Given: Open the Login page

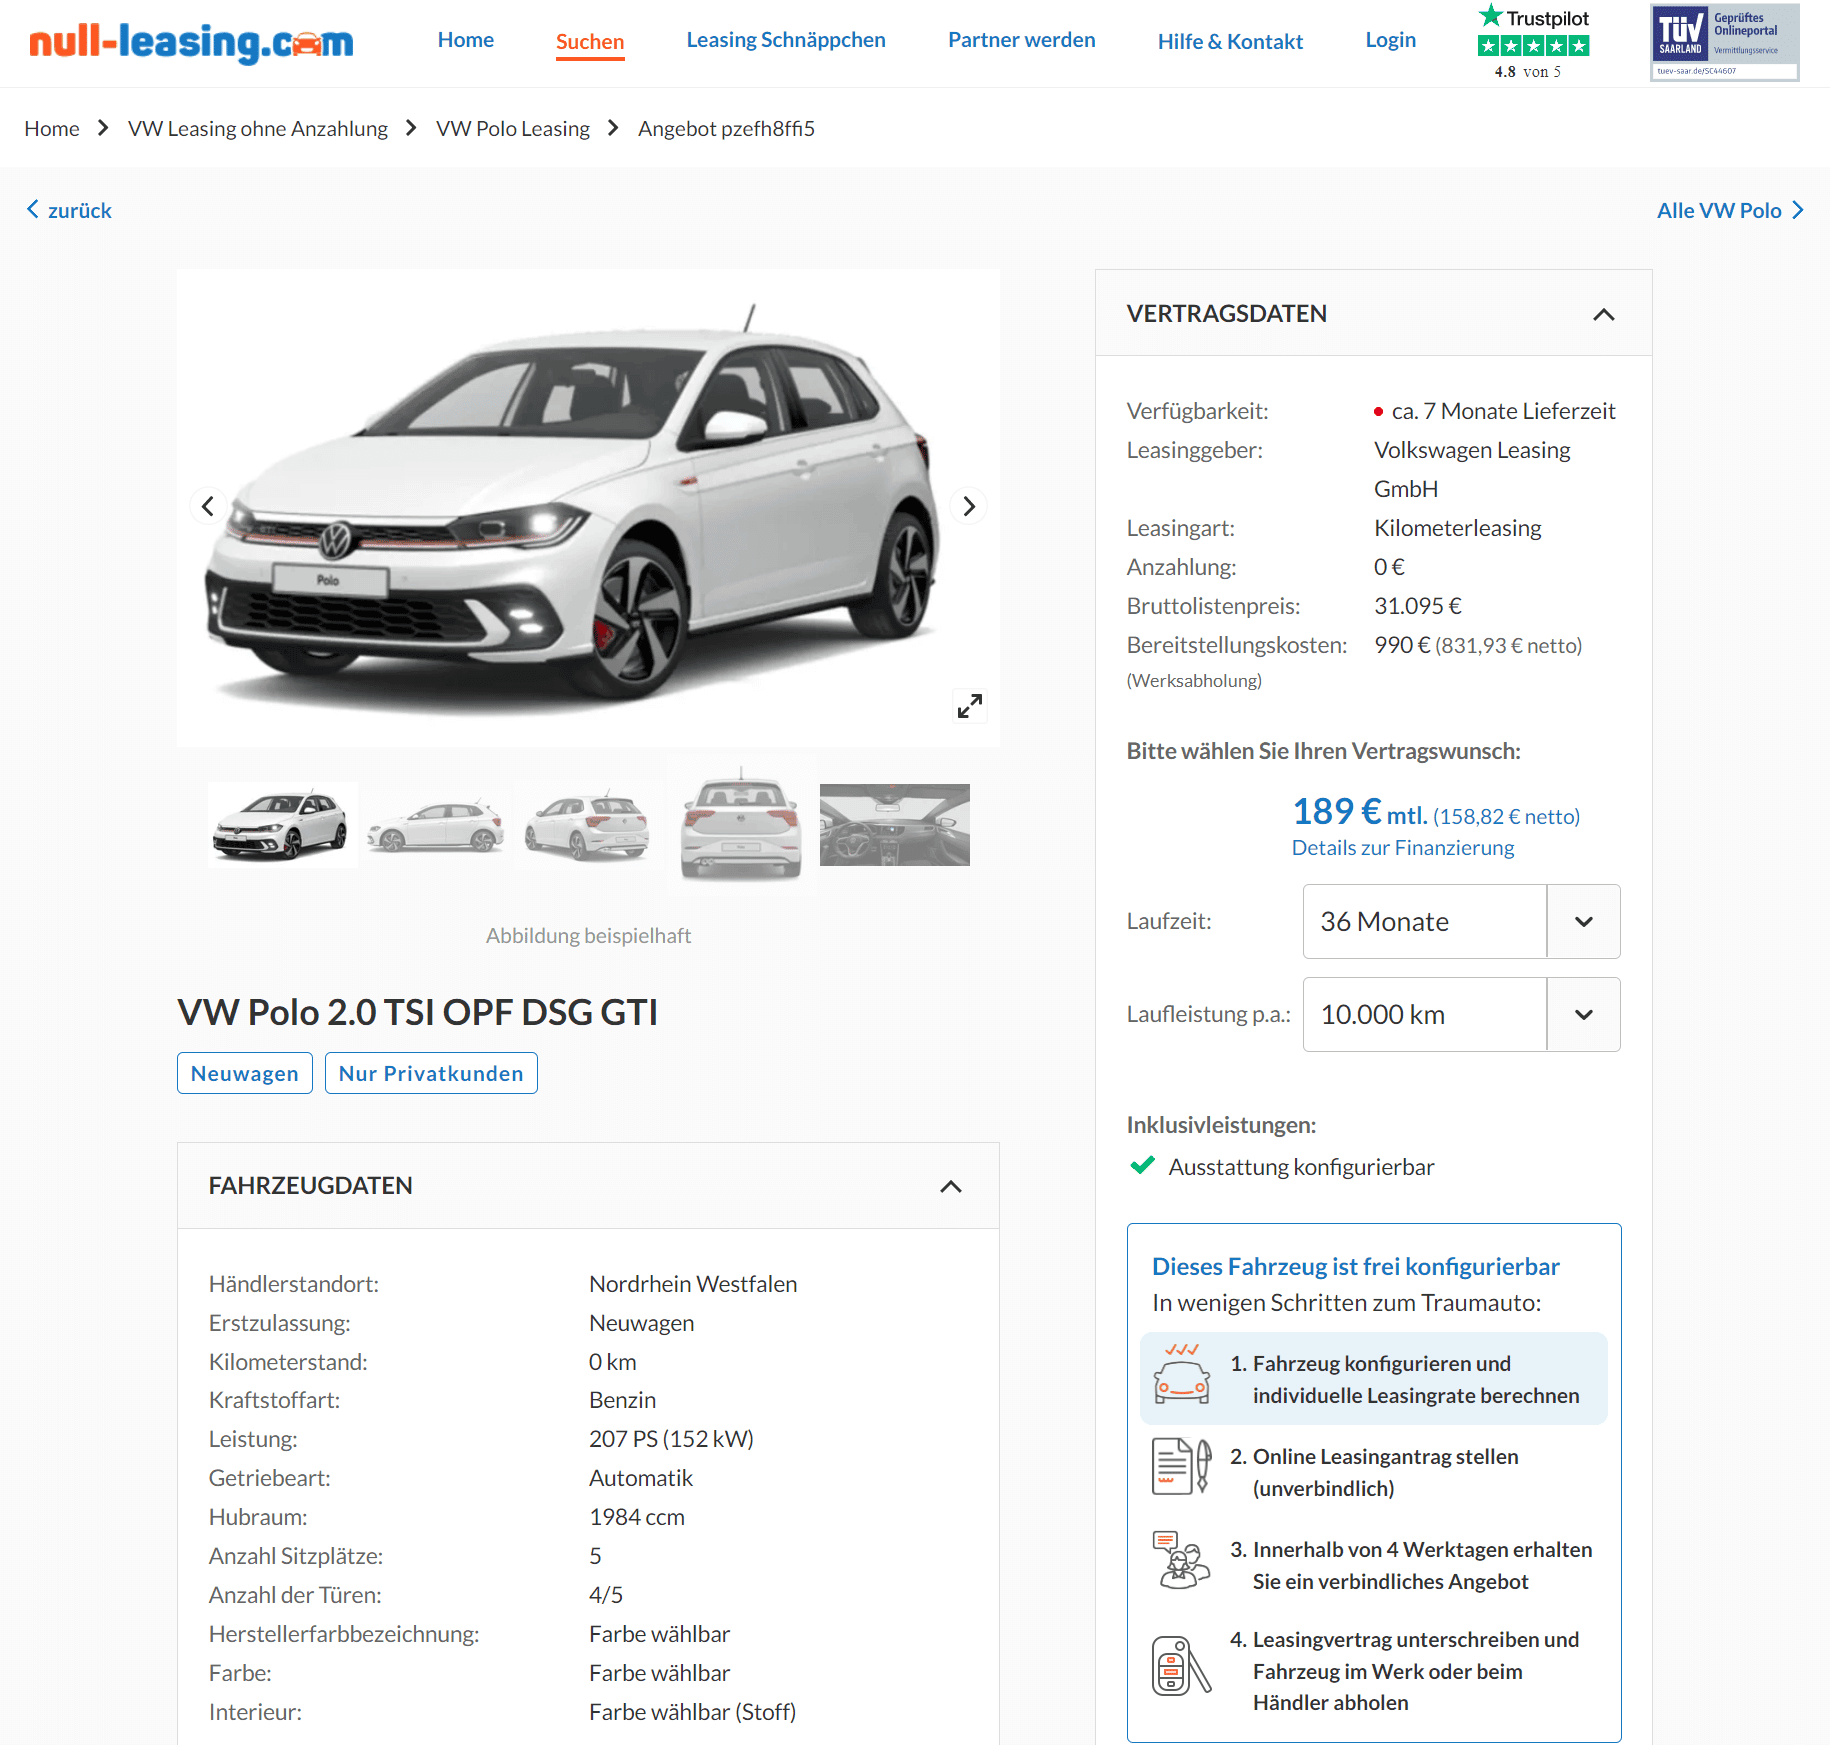Looking at the screenshot, I should click(1390, 40).
